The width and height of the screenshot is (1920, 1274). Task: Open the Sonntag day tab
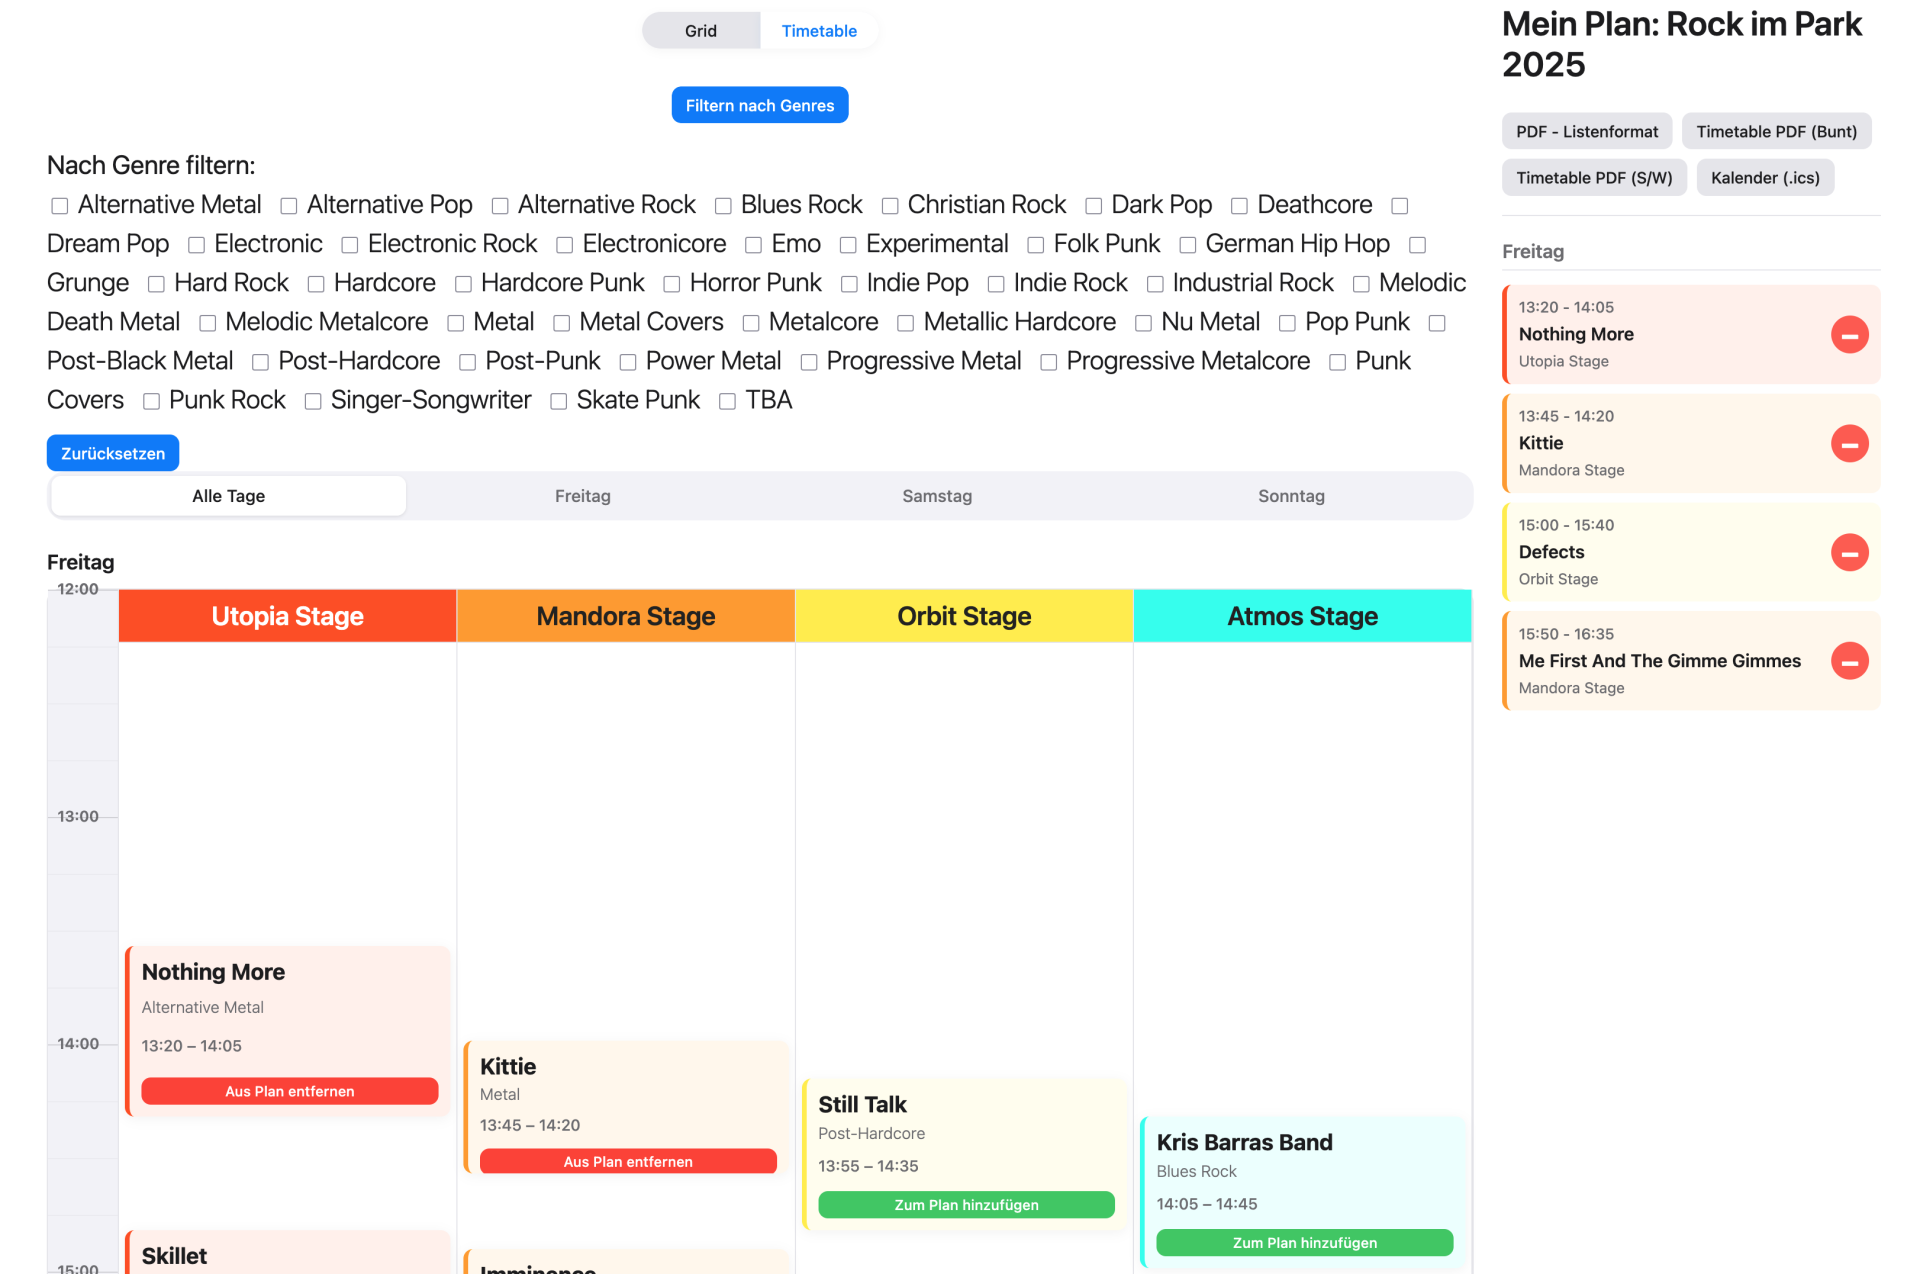coord(1290,495)
